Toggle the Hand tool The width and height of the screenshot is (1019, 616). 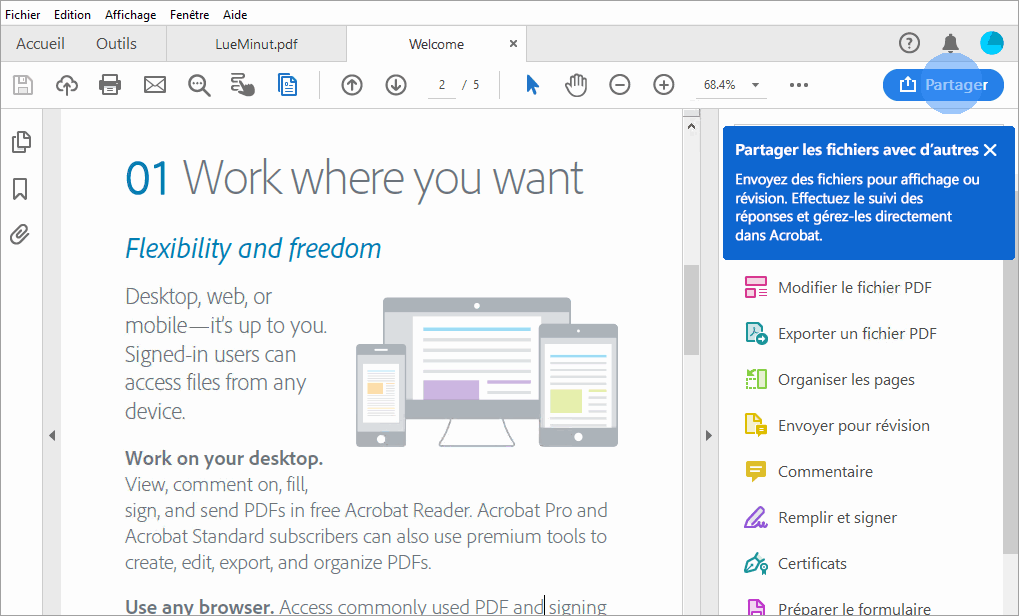pyautogui.click(x=576, y=85)
